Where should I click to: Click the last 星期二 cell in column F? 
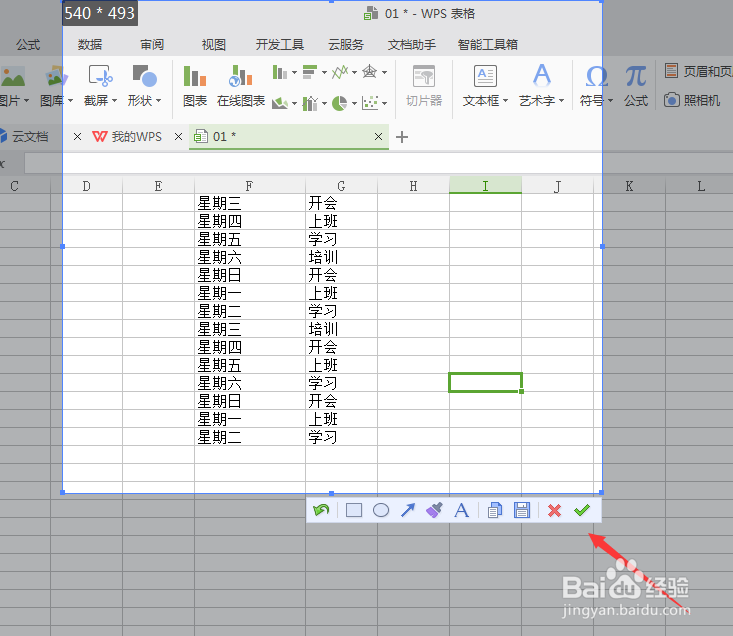tap(250, 436)
